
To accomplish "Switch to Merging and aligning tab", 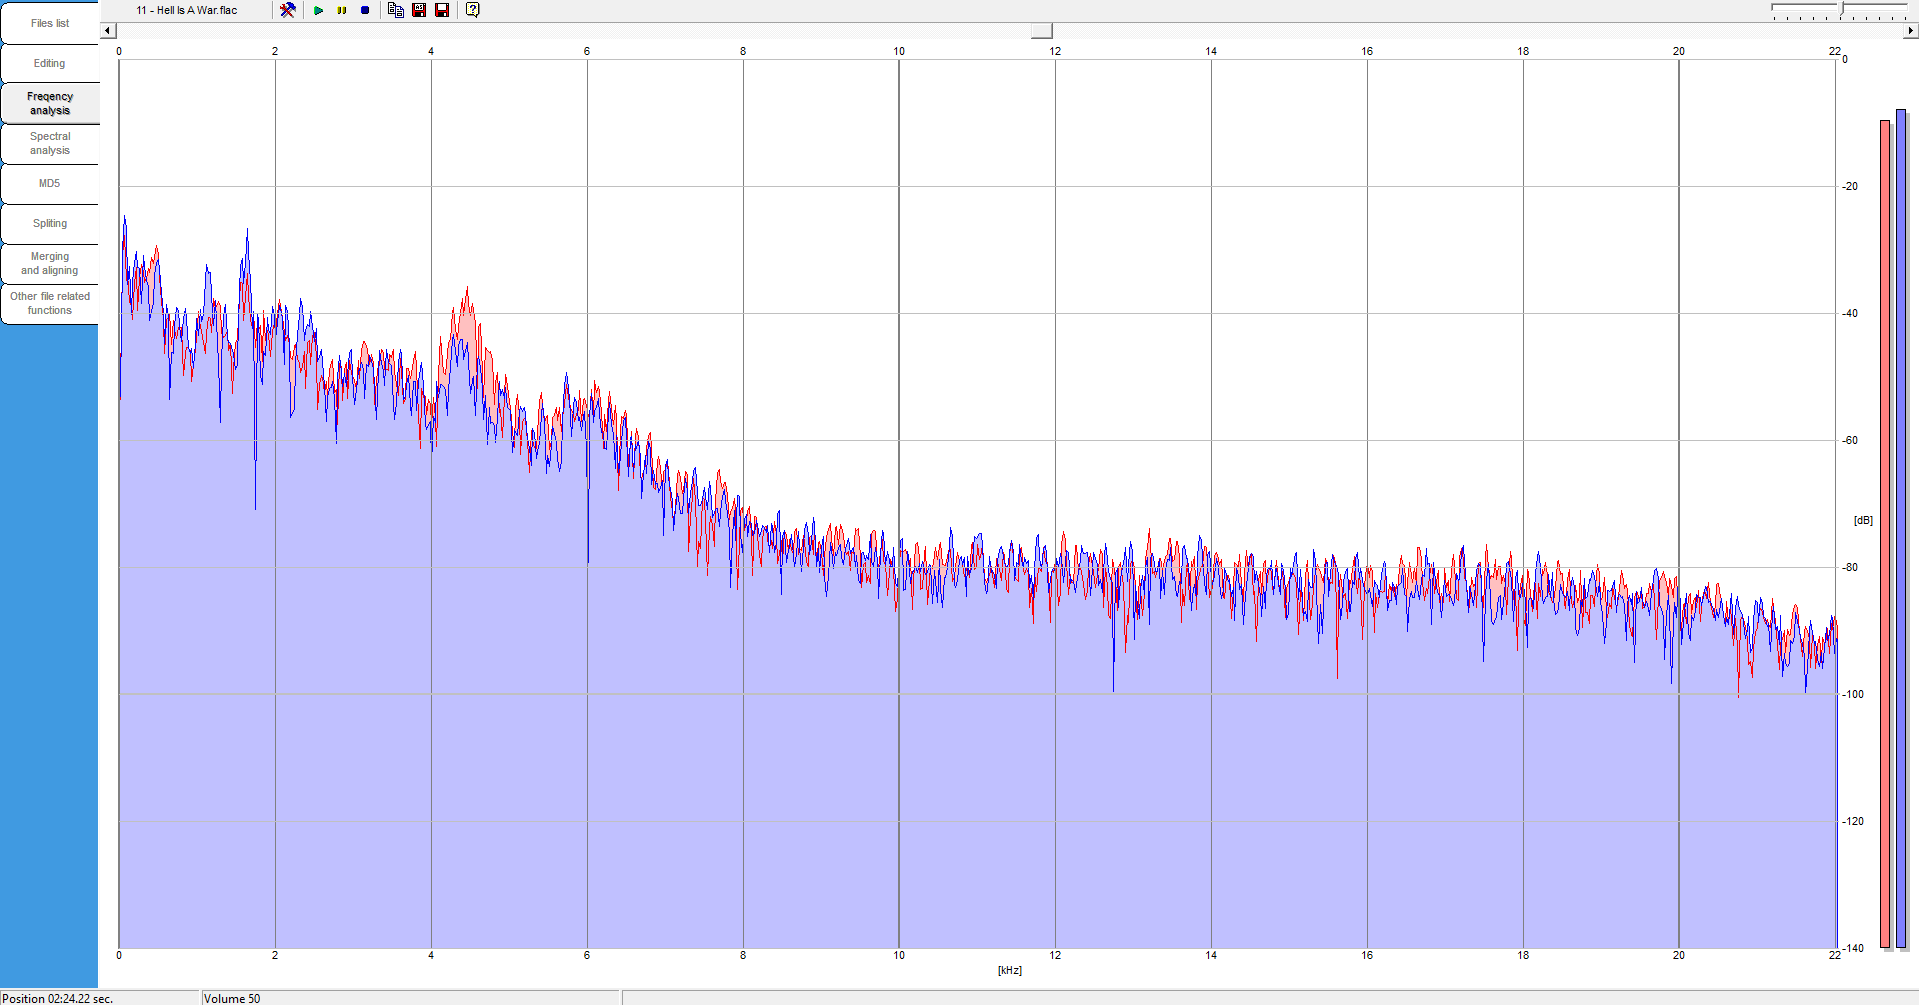I will [50, 263].
